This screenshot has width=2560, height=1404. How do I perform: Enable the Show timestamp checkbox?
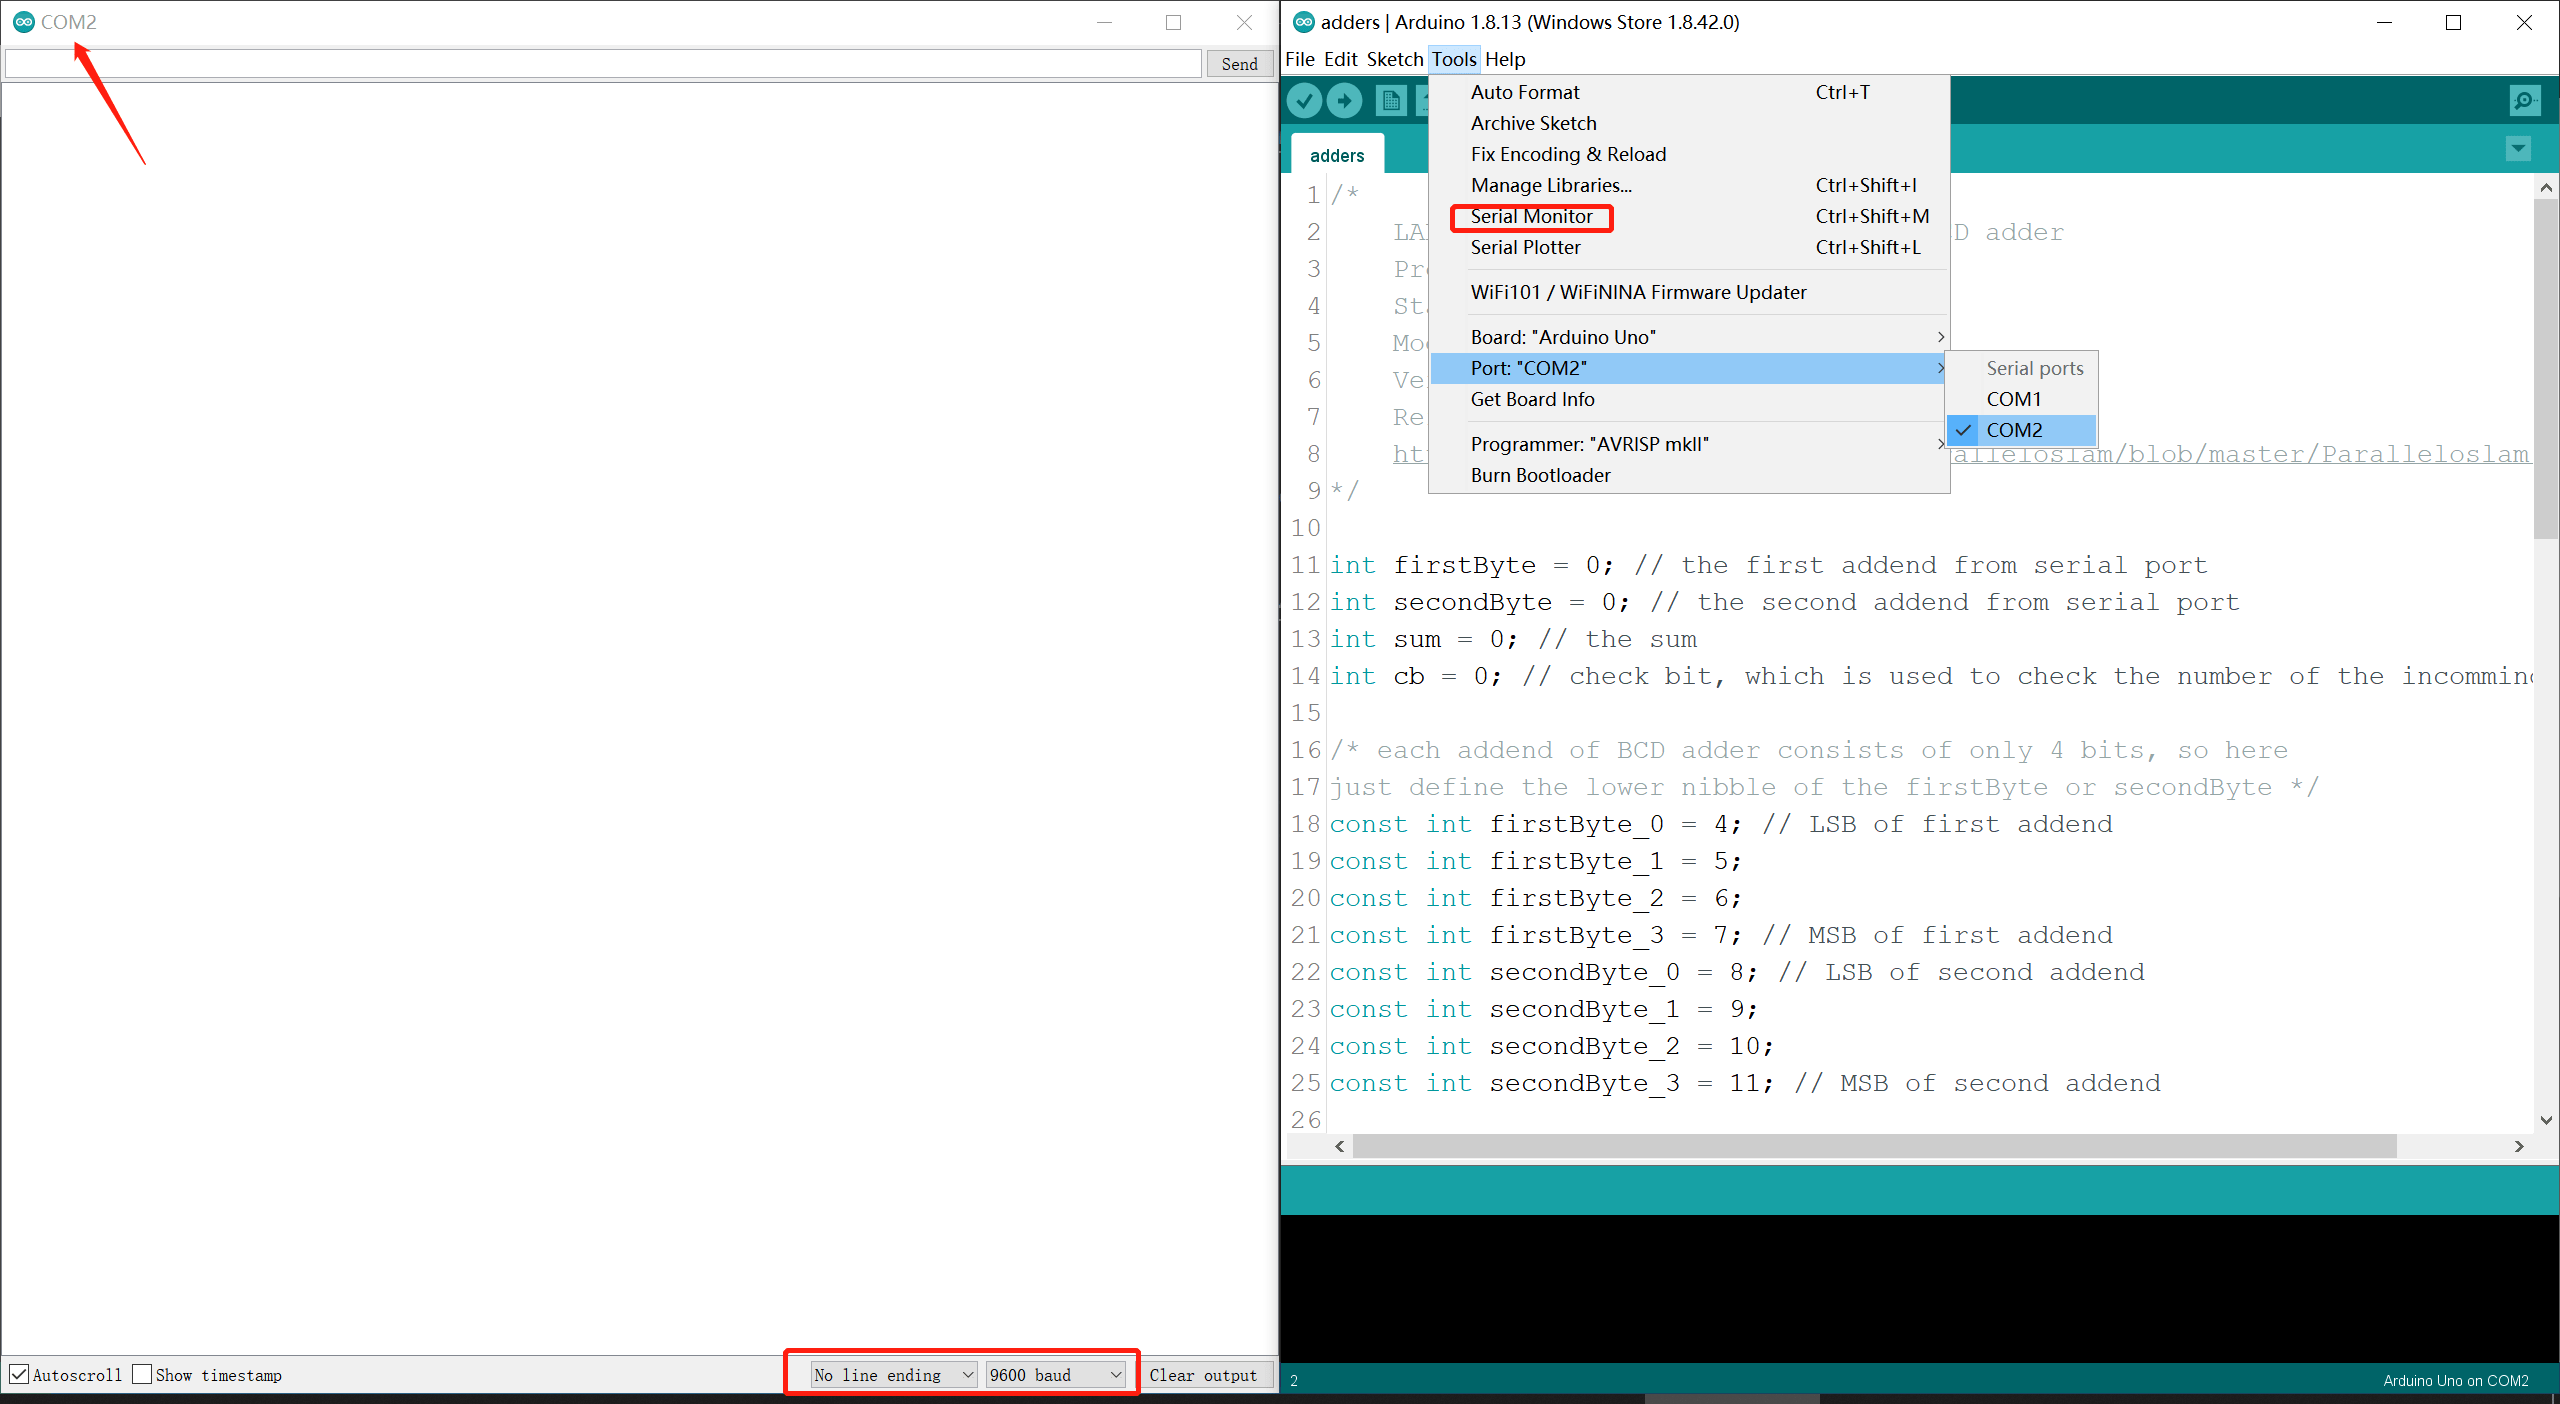[142, 1374]
